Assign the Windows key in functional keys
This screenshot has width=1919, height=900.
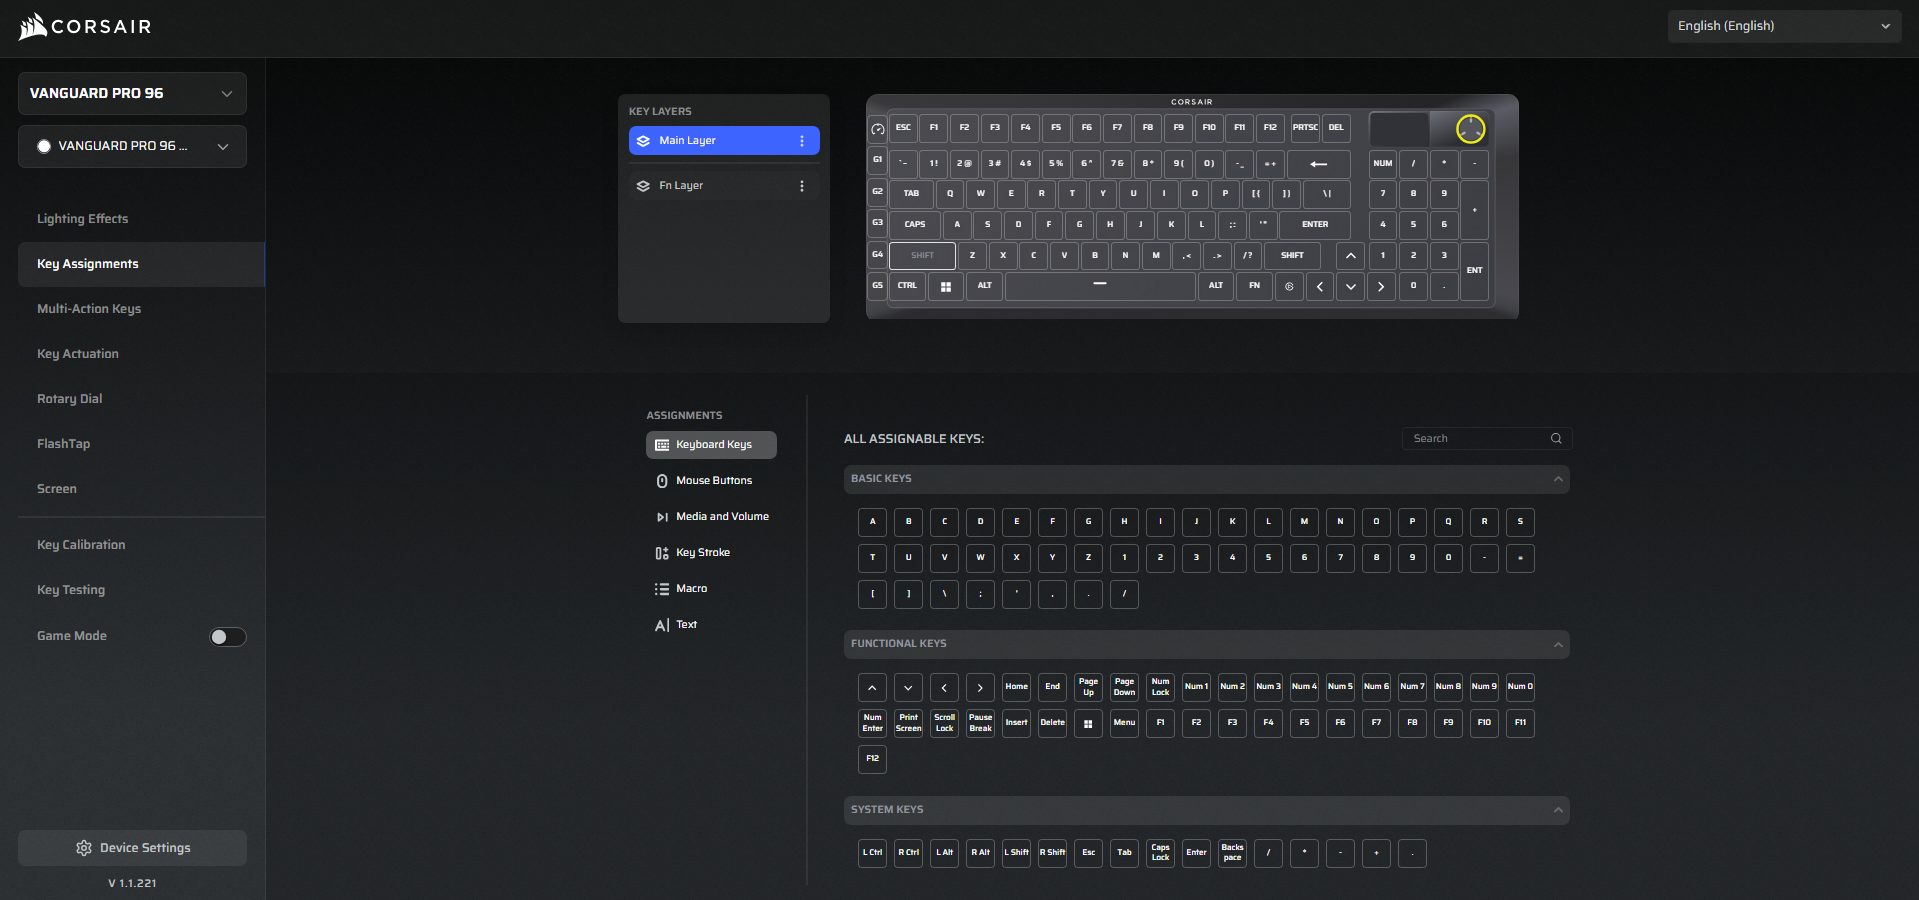click(x=1088, y=723)
